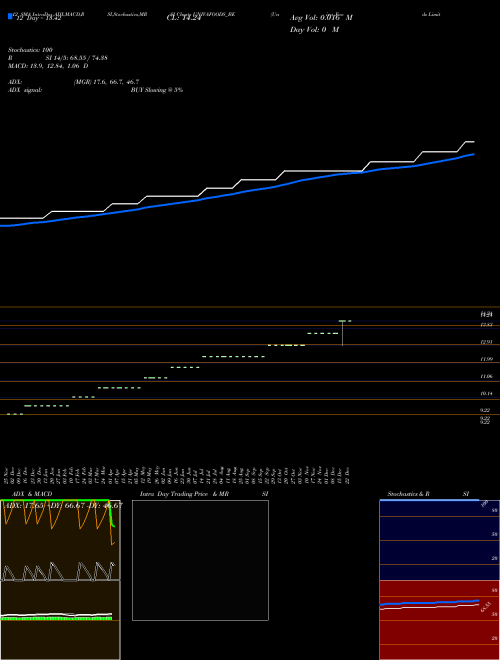This screenshot has width=500, height=660.
Task: Click the 10.14 price axis label
Action: (x=487, y=394)
